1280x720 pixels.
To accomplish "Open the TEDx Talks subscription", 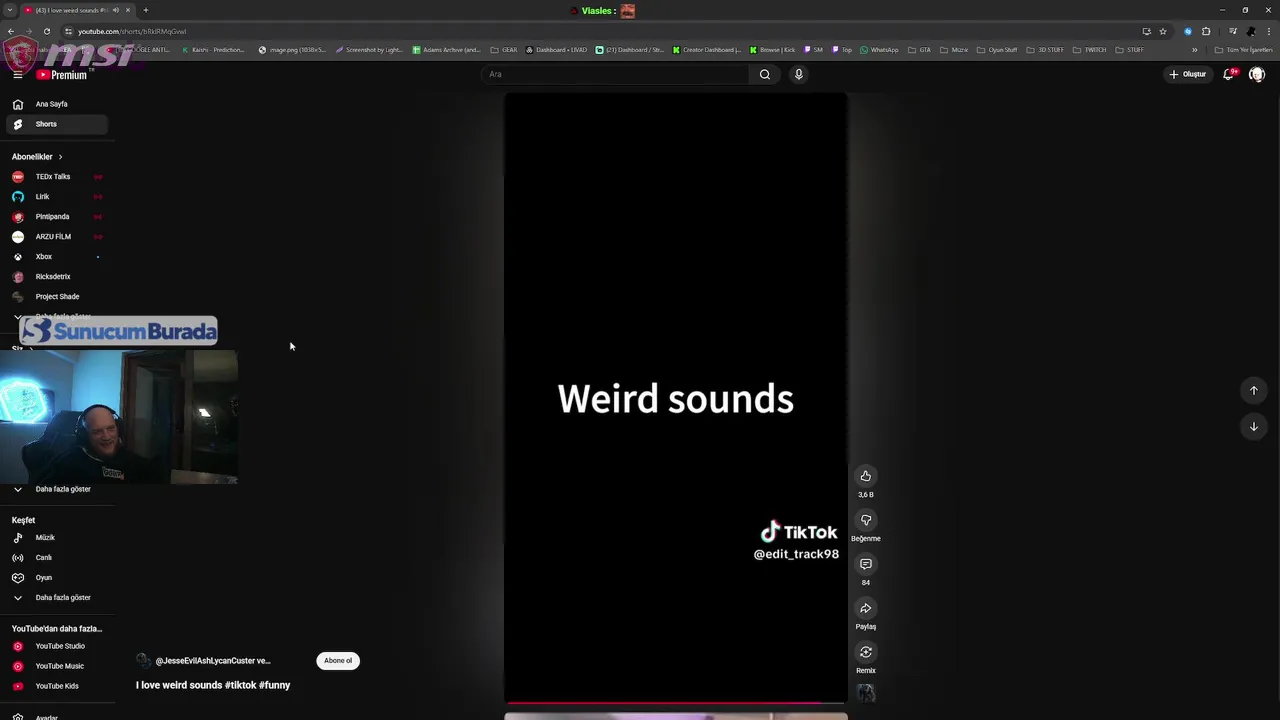I will point(58,177).
